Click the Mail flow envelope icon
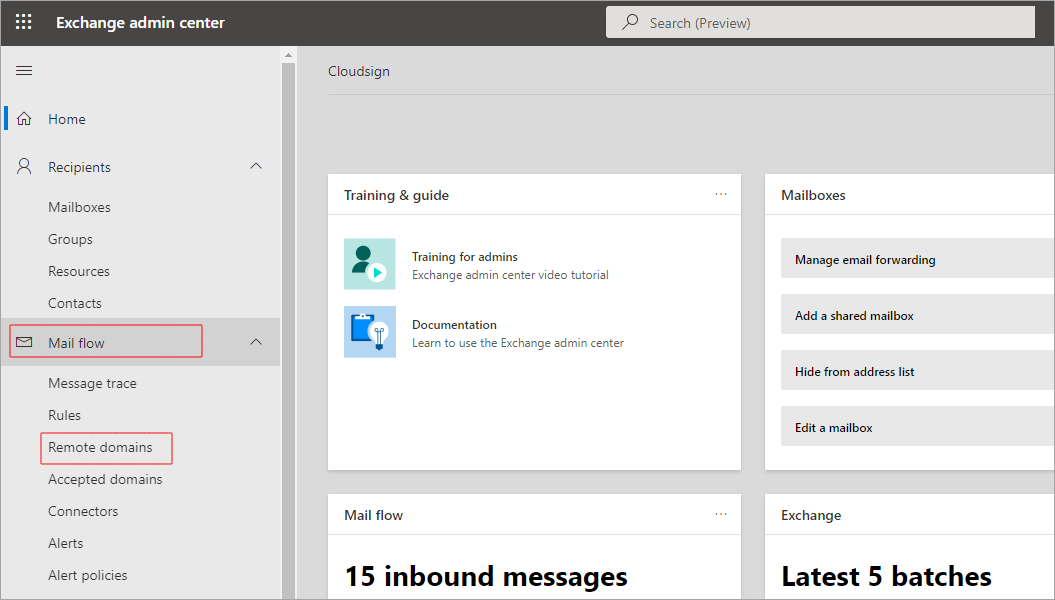This screenshot has width=1055, height=600. [x=25, y=343]
